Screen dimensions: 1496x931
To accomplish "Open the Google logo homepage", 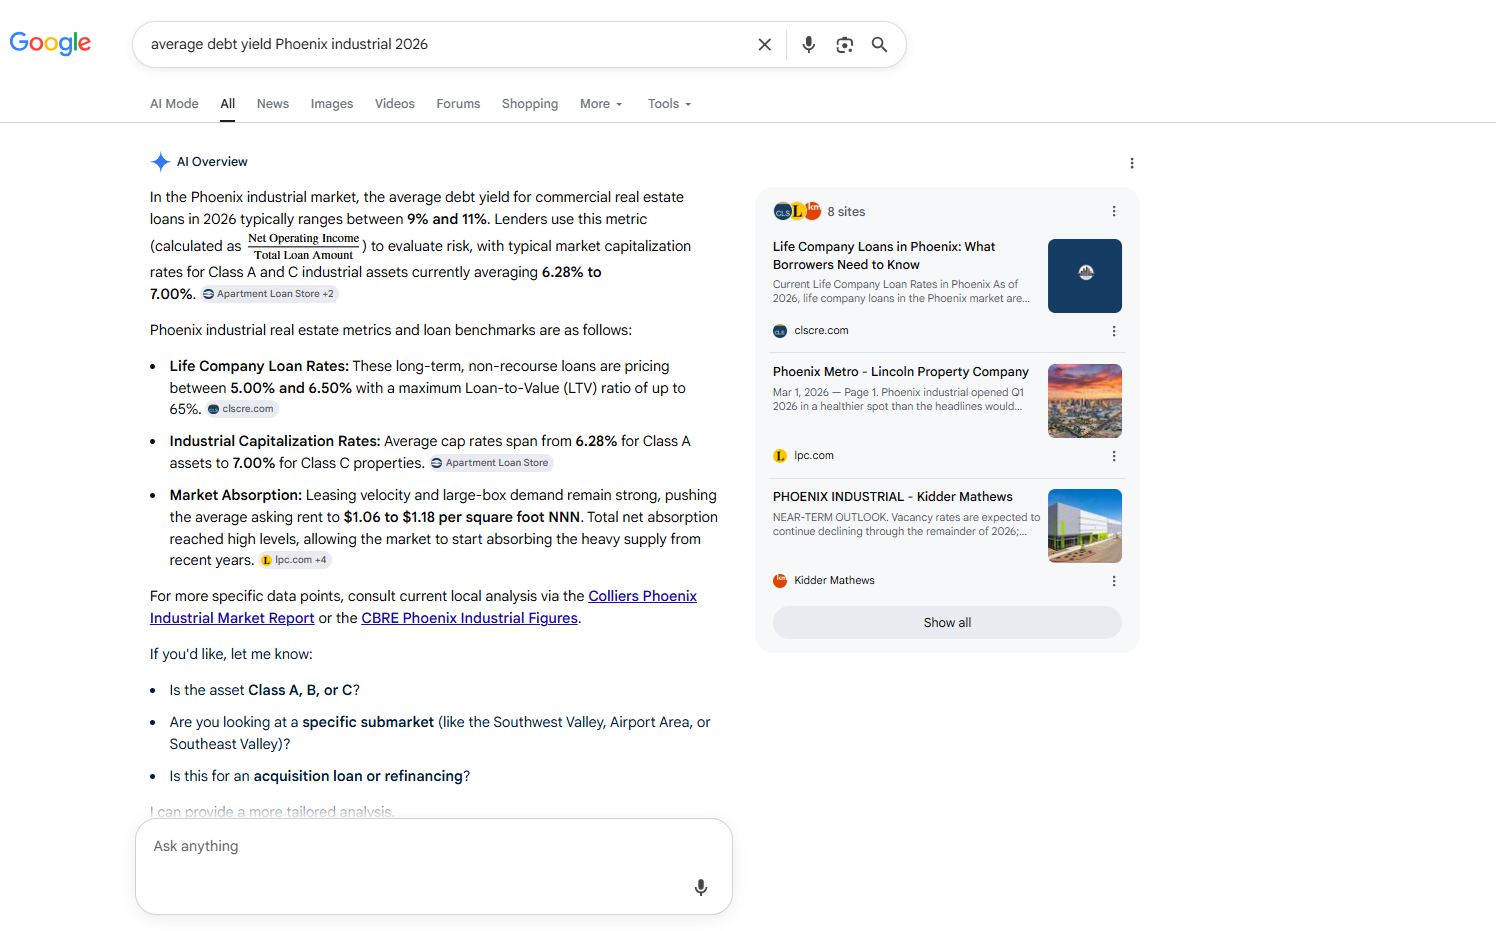I will pos(50,43).
